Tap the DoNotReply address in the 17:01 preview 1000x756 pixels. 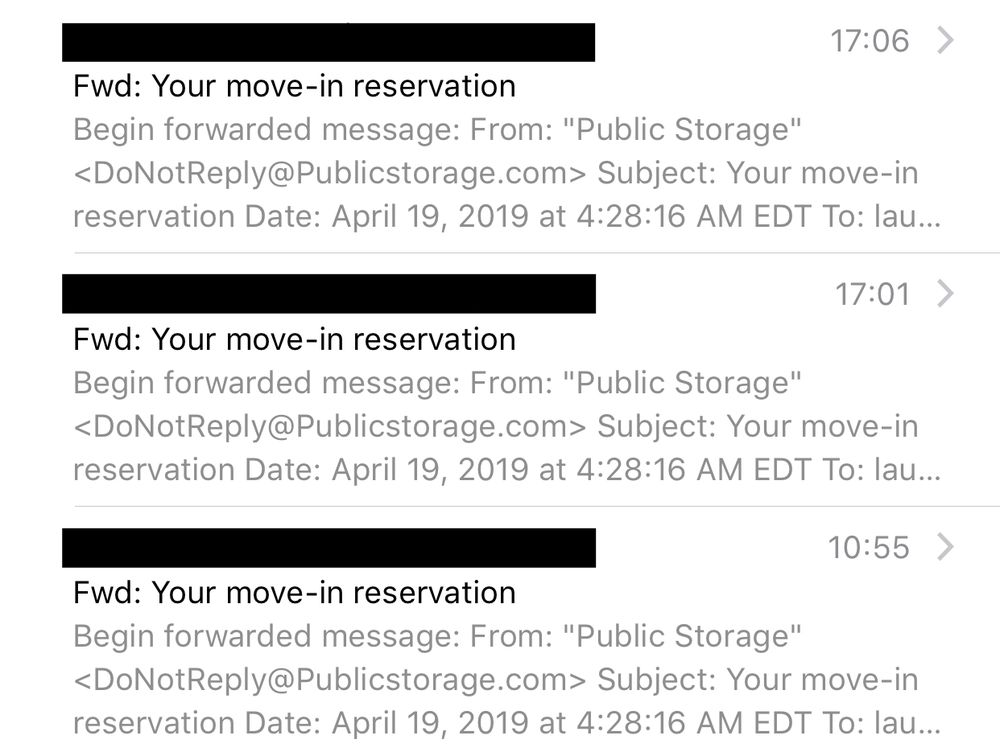pyautogui.click(x=330, y=426)
